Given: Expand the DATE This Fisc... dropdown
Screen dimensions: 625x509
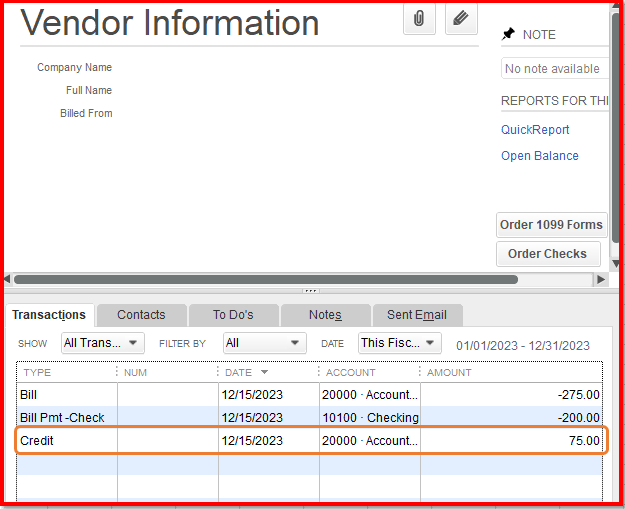Looking at the screenshot, I should (x=400, y=343).
